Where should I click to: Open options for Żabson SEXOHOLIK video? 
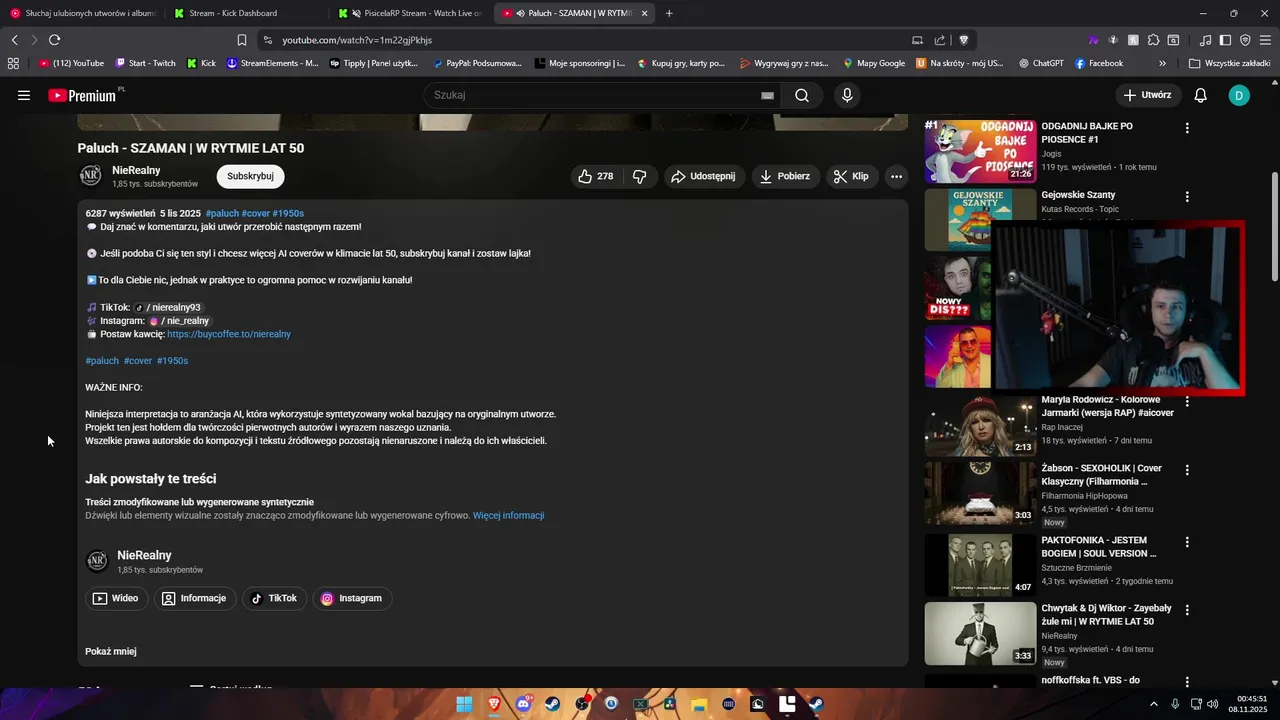coord(1187,470)
